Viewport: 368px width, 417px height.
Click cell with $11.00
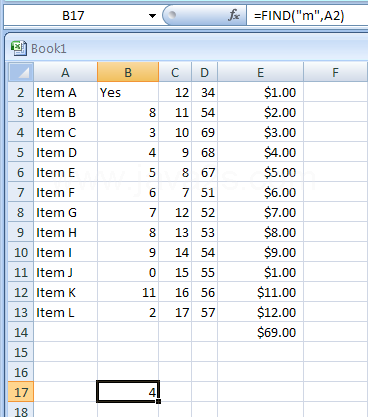(x=260, y=292)
